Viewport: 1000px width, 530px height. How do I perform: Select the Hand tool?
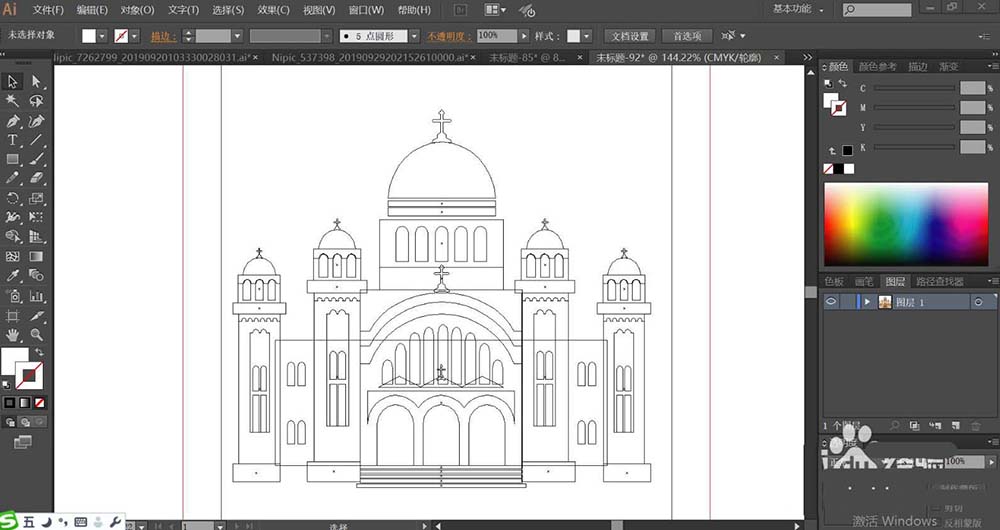(x=13, y=334)
